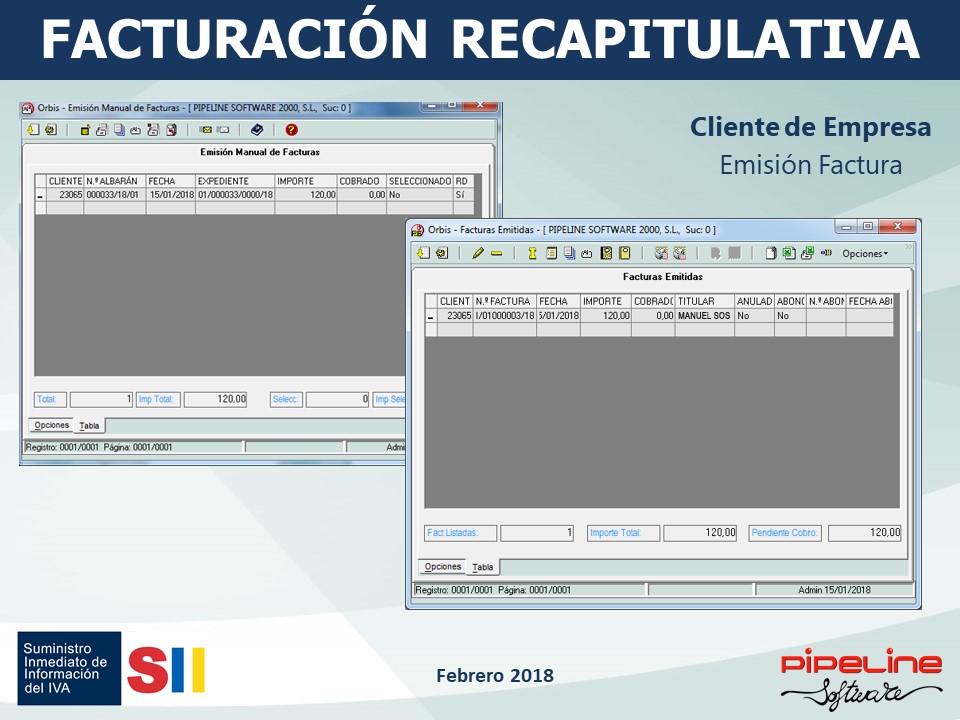The width and height of the screenshot is (960, 720).
Task: Switch to Opciones tab in Facturas Emitidas window
Action: [443, 567]
